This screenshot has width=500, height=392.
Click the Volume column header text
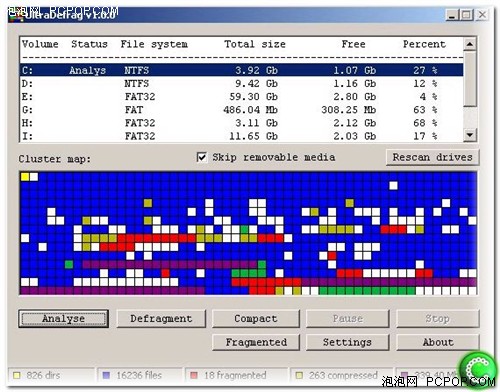click(40, 44)
